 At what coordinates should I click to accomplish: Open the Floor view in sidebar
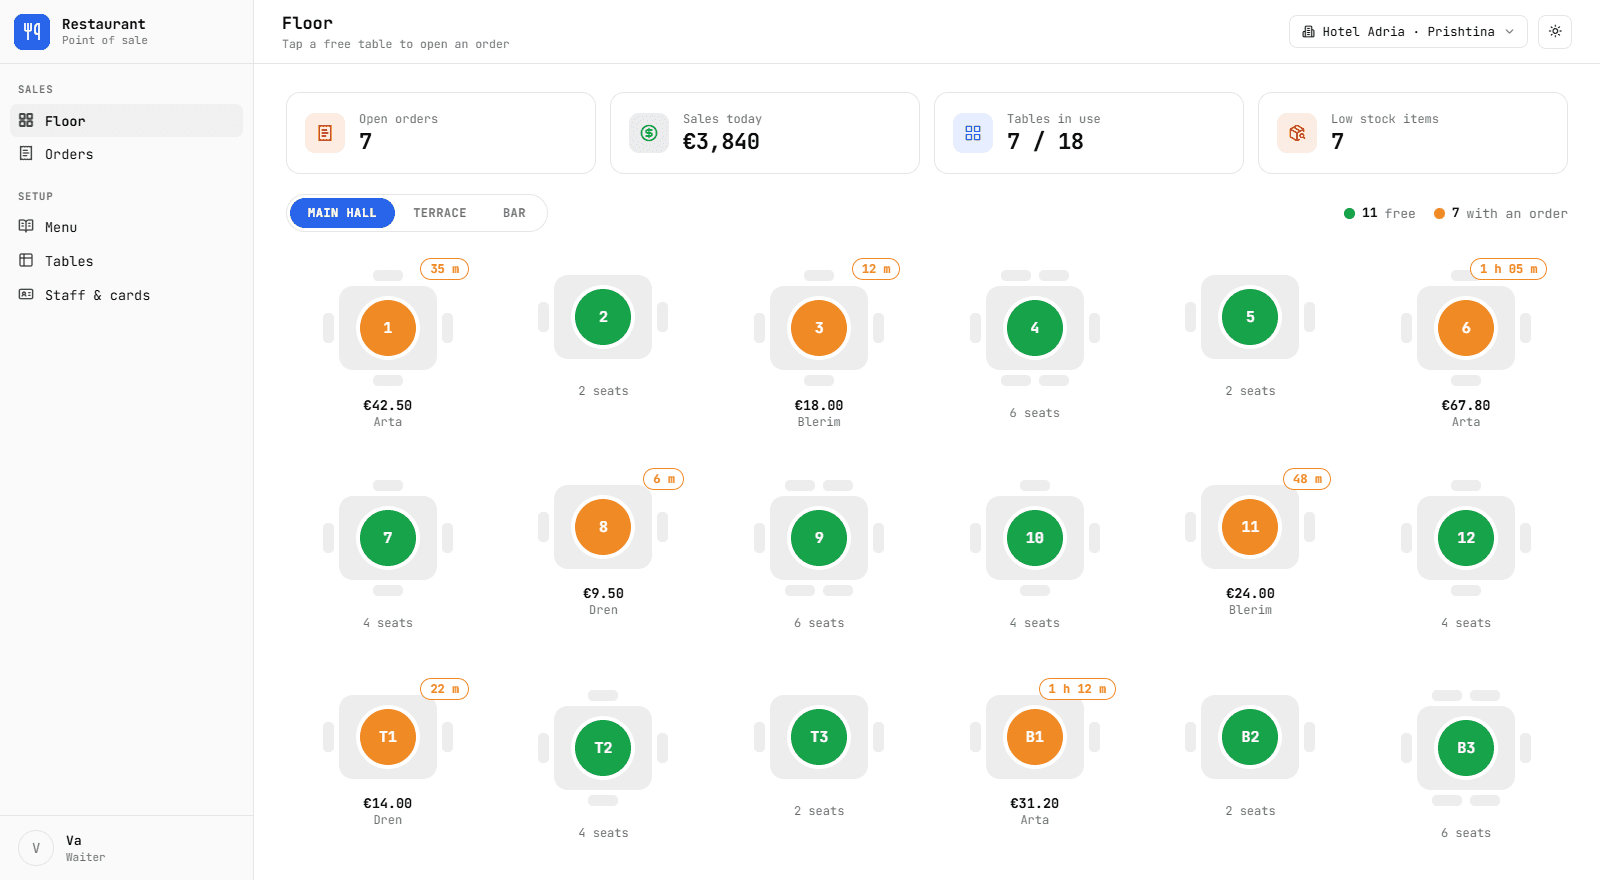(x=127, y=121)
